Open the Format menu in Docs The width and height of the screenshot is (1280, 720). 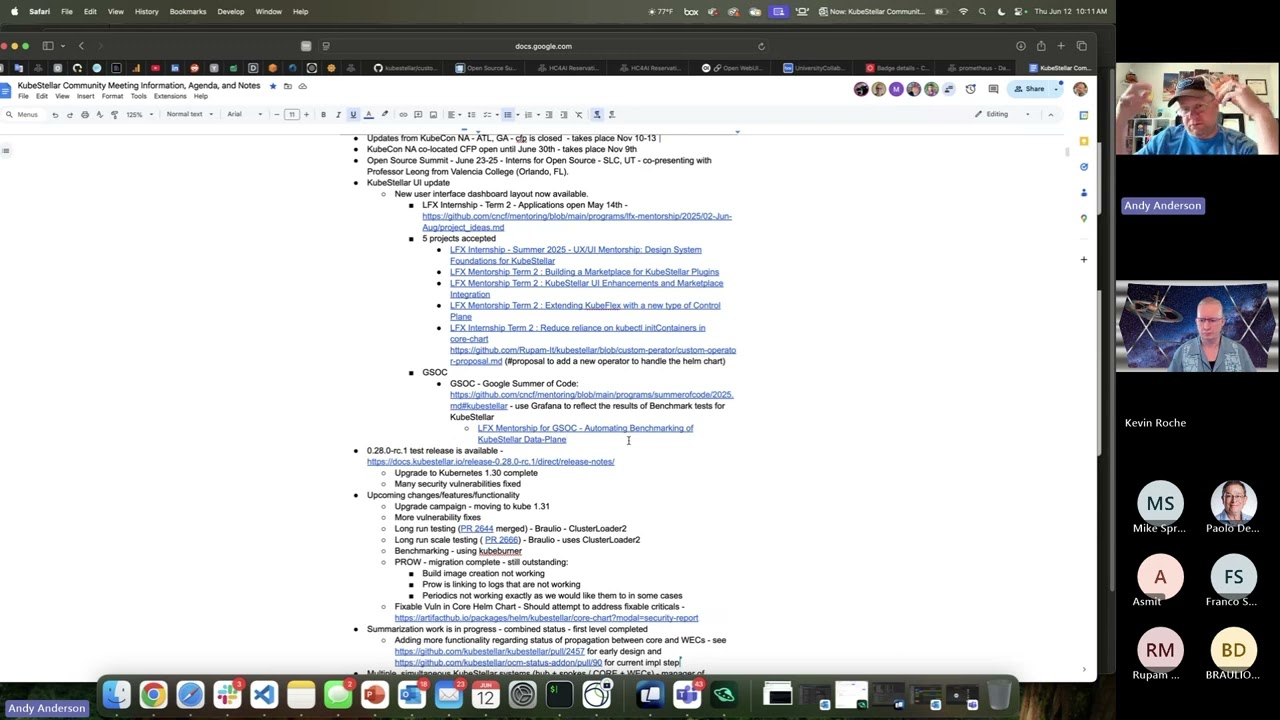click(112, 96)
